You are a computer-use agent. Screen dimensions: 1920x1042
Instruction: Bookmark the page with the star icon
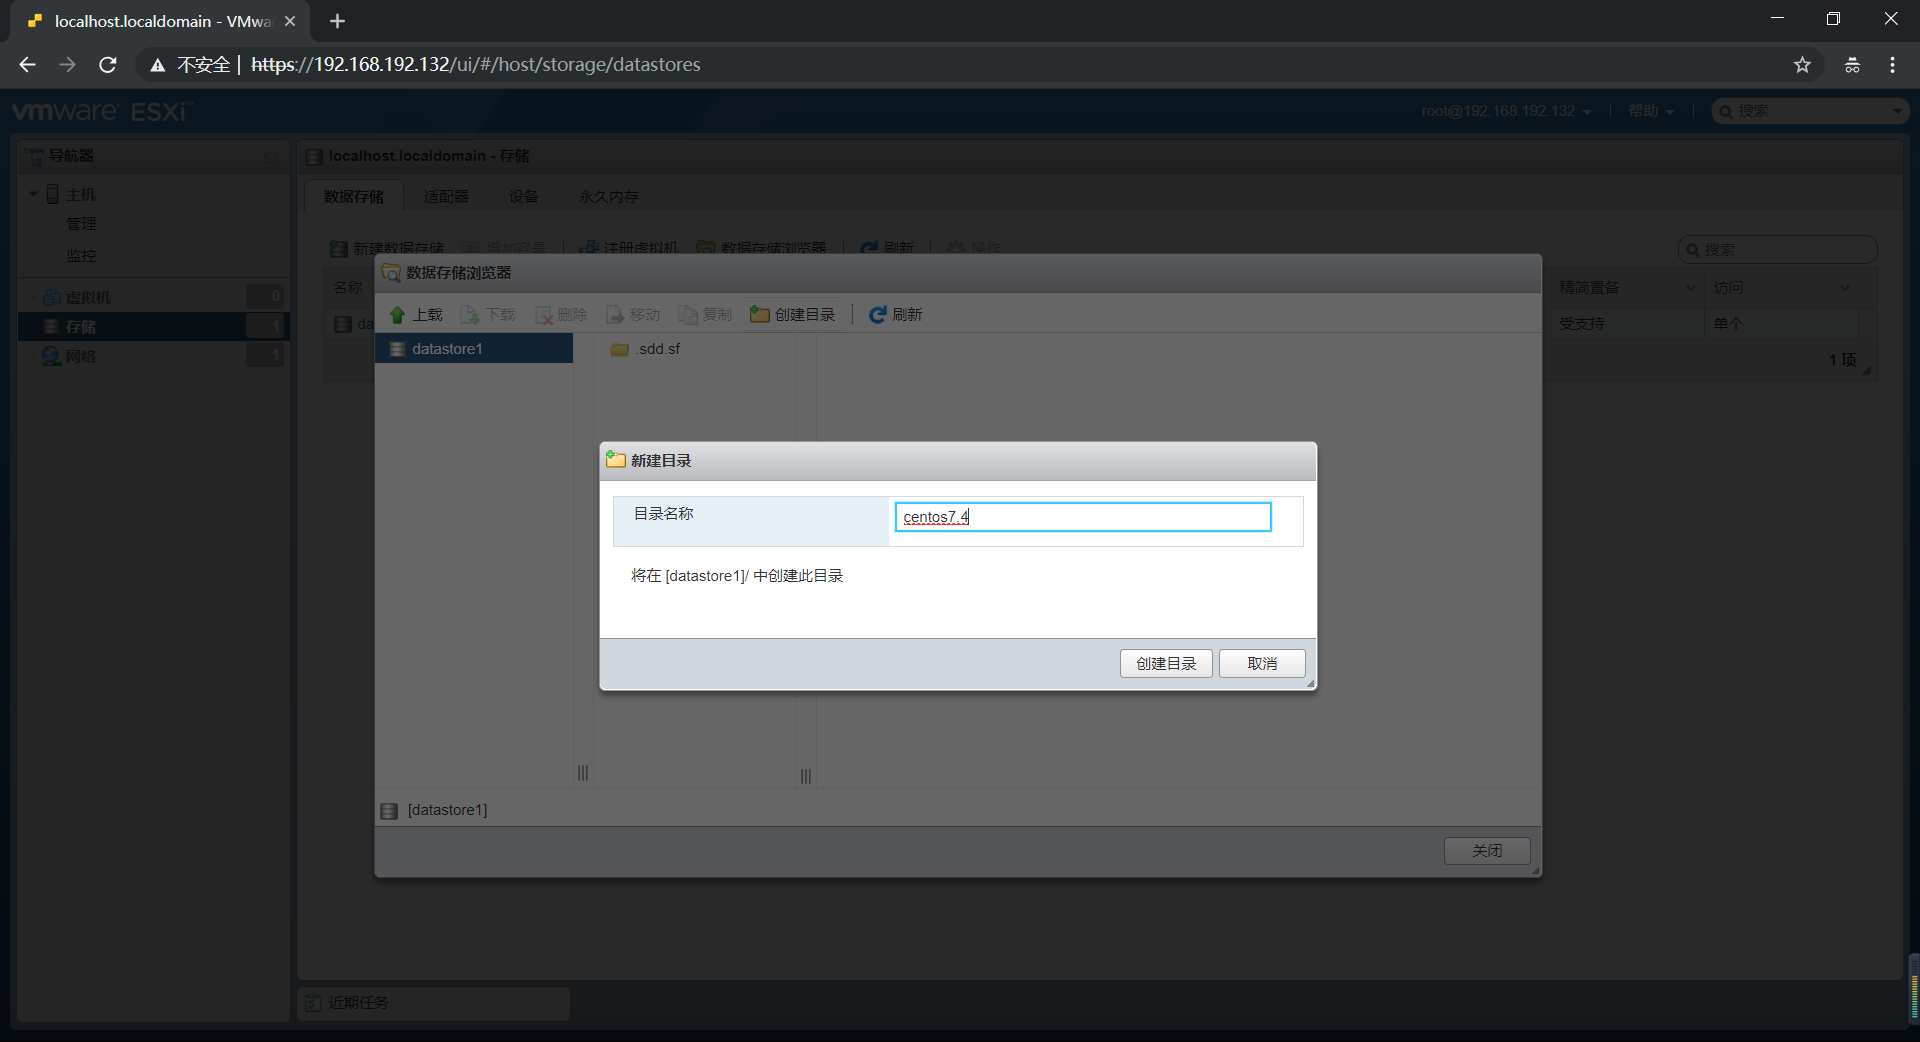(1802, 65)
